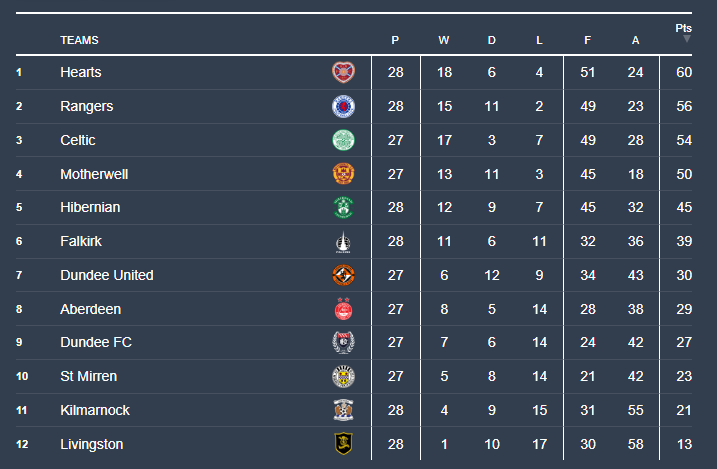Click the Dundee FC club crest icon
Viewport: 717px width, 469px height.
click(x=343, y=343)
